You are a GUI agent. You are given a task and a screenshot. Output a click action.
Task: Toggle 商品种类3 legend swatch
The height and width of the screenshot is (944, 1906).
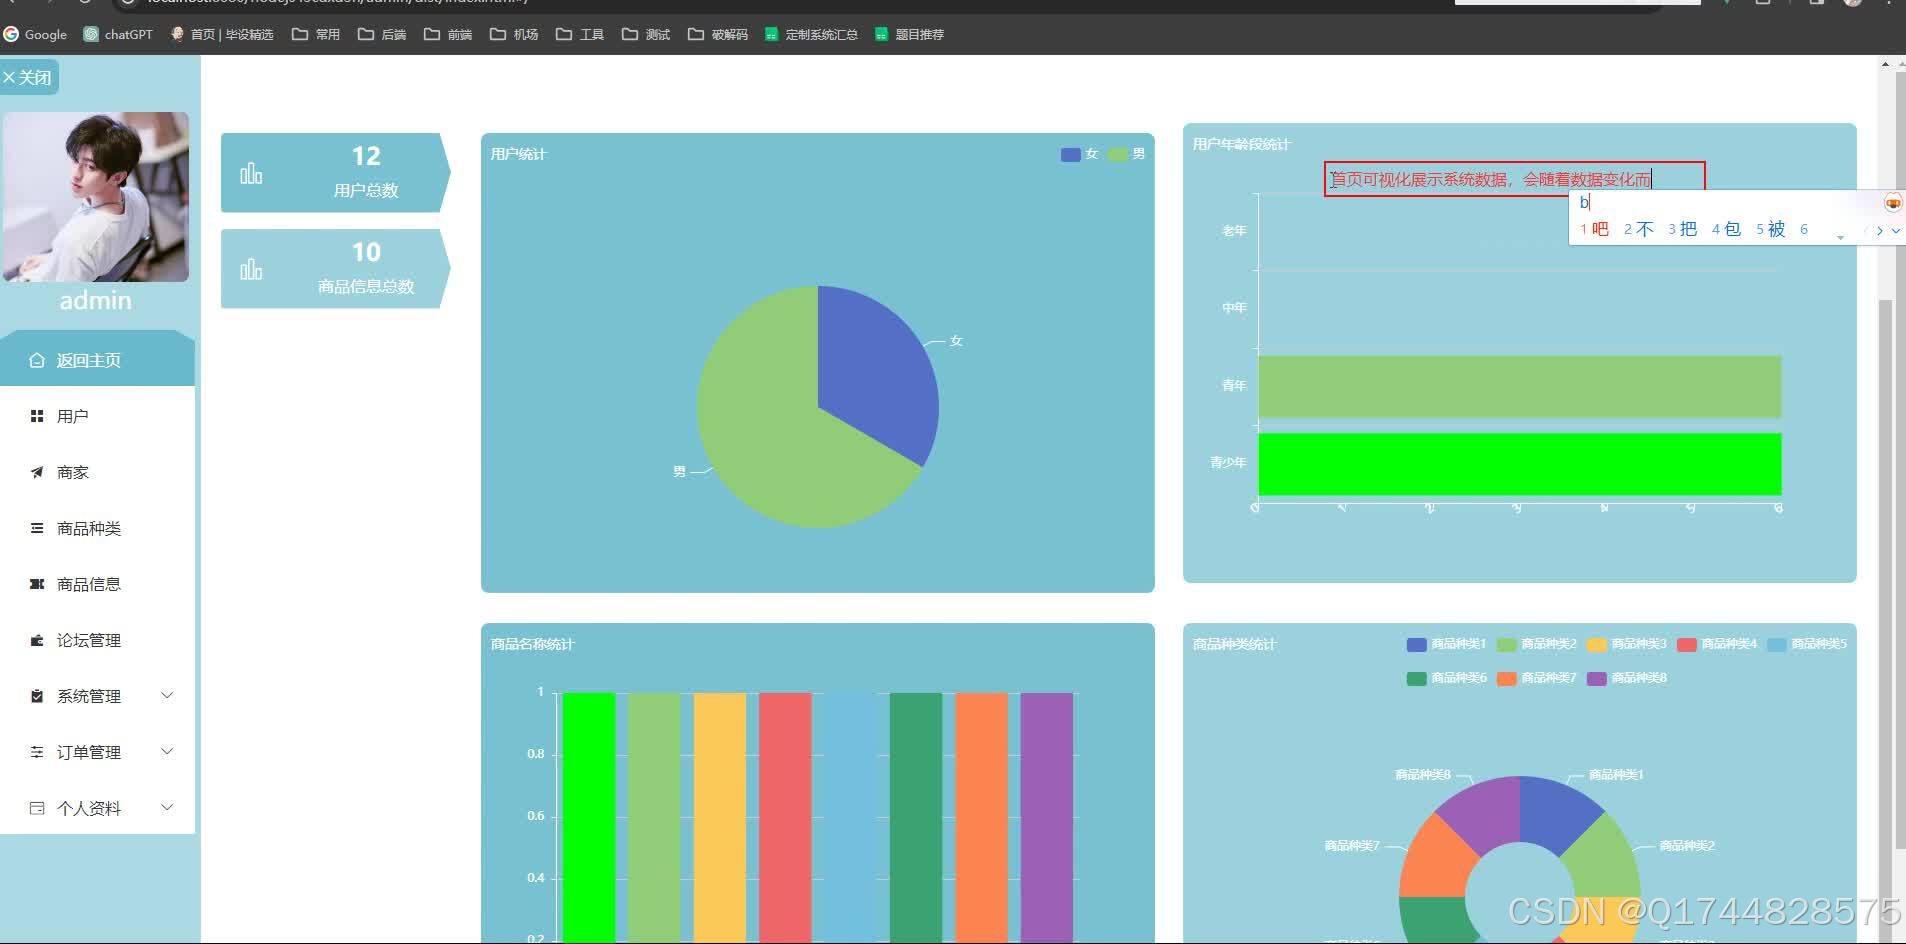(x=1596, y=644)
